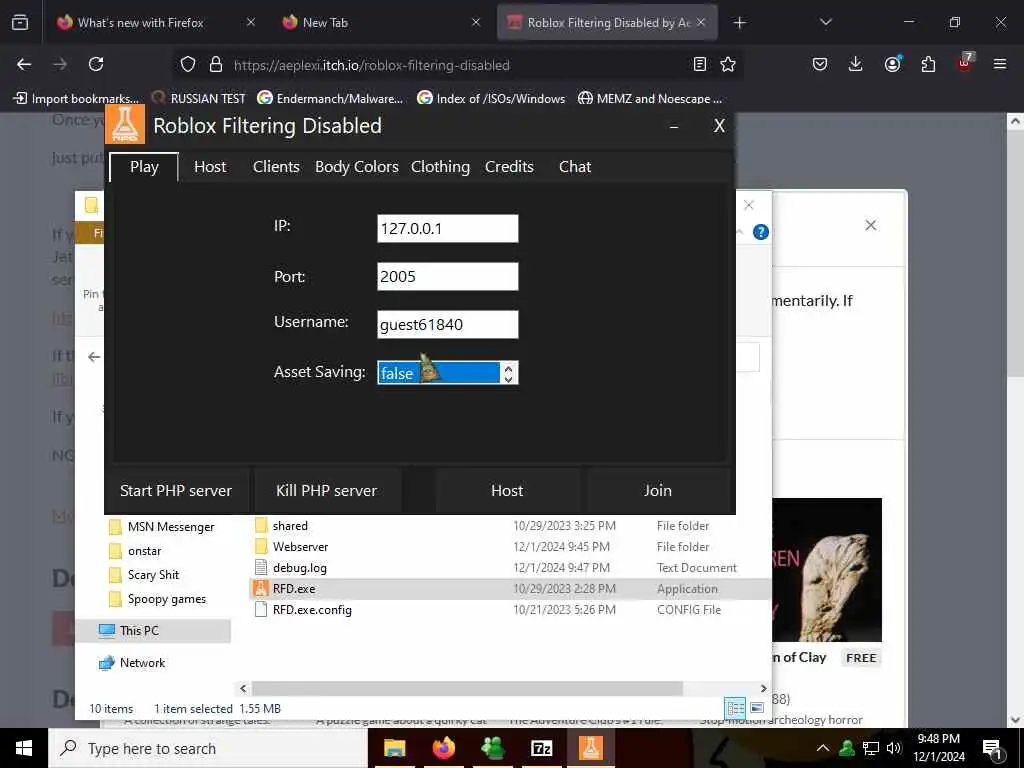This screenshot has height=768, width=1024.
Task: Click the Join button
Action: click(x=658, y=490)
